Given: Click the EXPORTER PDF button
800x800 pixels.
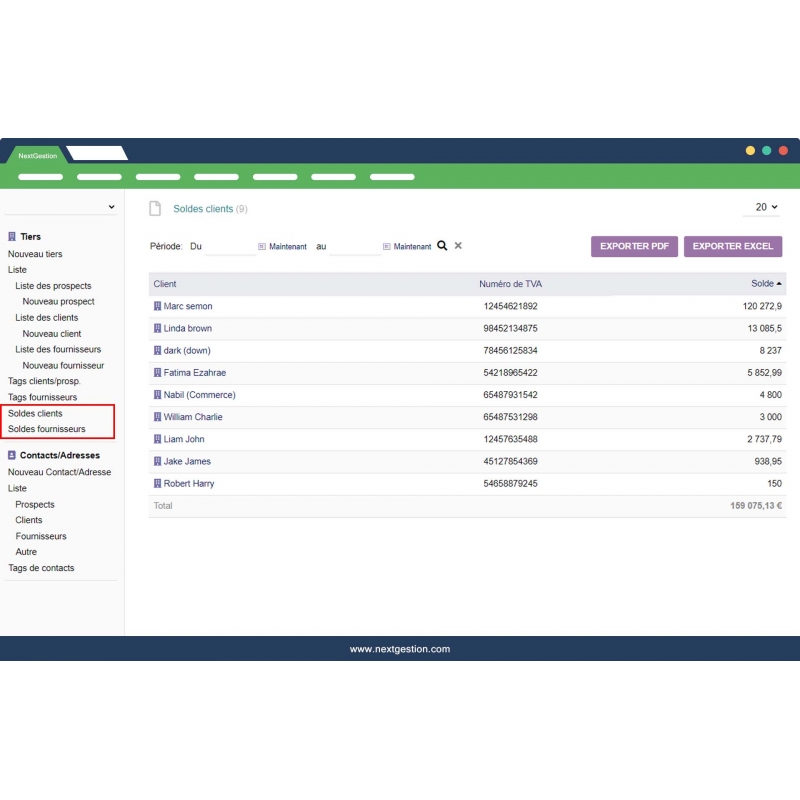Looking at the screenshot, I should 634,246.
